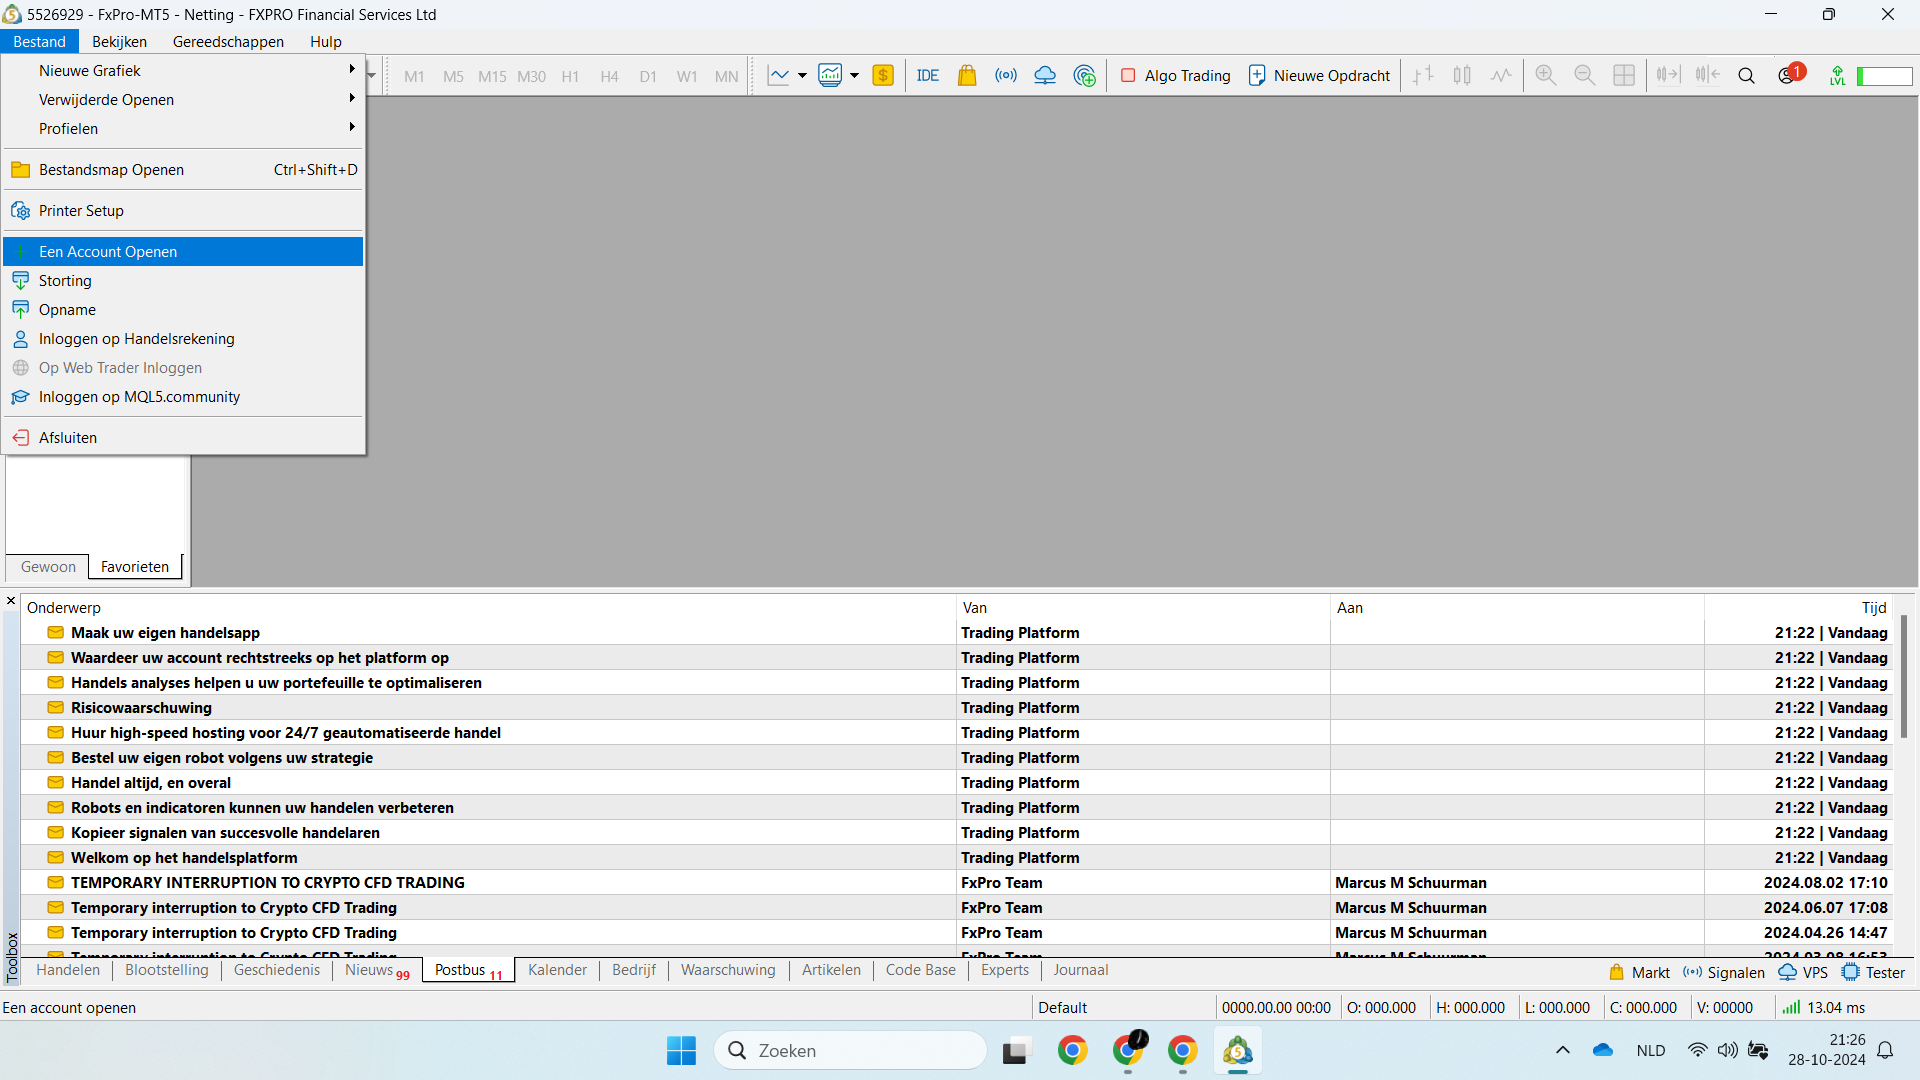
Task: Open the Tester button in the toolbox bar
Action: coord(1873,972)
